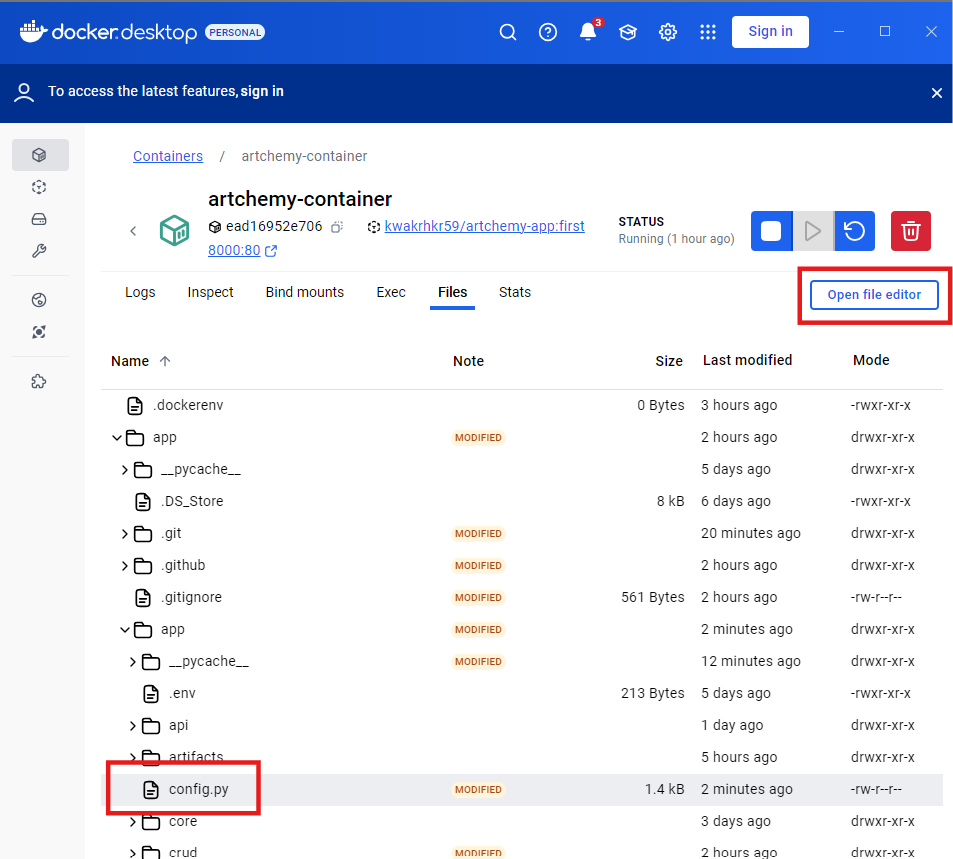This screenshot has width=953, height=859.
Task: Click the Start play button
Action: coord(813,231)
